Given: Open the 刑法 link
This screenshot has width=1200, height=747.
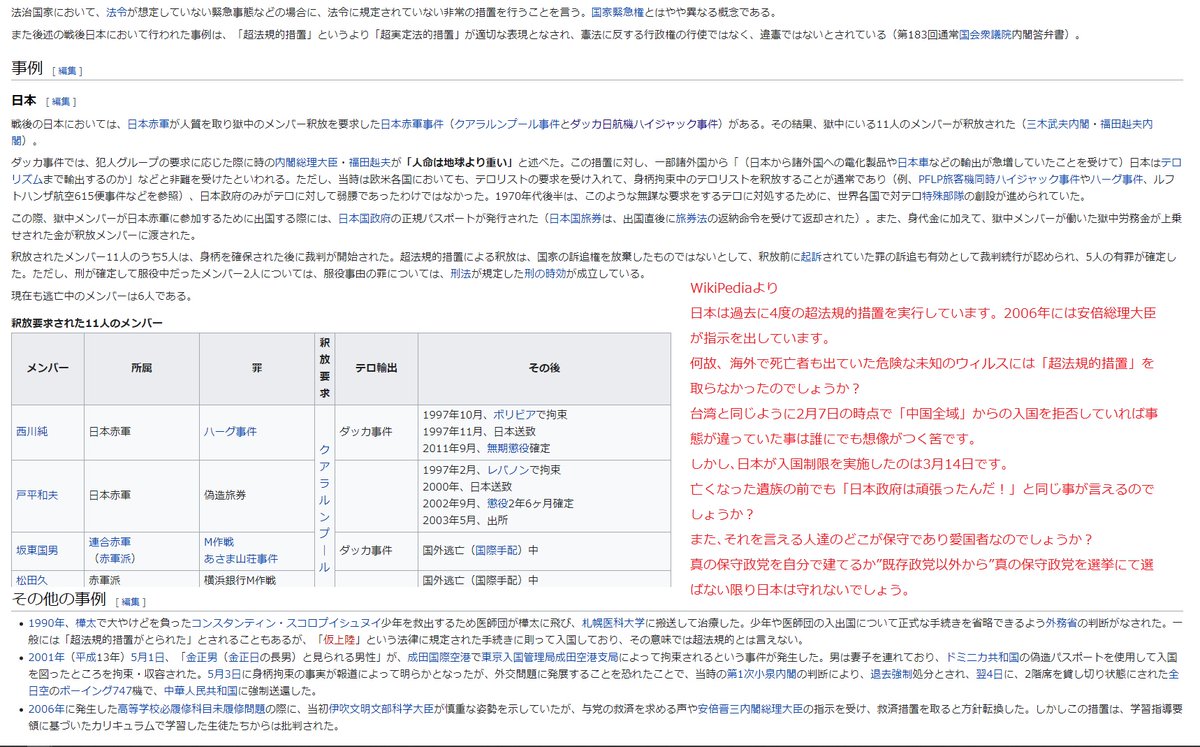Looking at the screenshot, I should tap(461, 273).
